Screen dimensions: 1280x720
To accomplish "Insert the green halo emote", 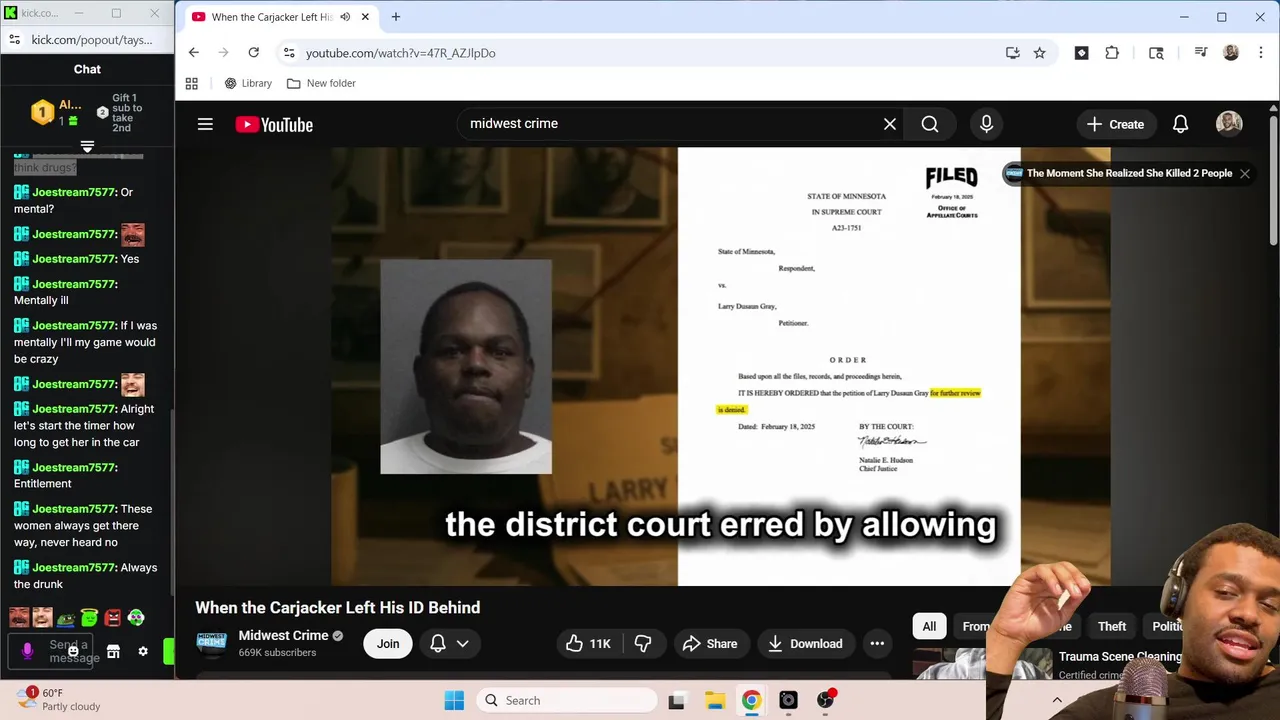I will pos(89,618).
